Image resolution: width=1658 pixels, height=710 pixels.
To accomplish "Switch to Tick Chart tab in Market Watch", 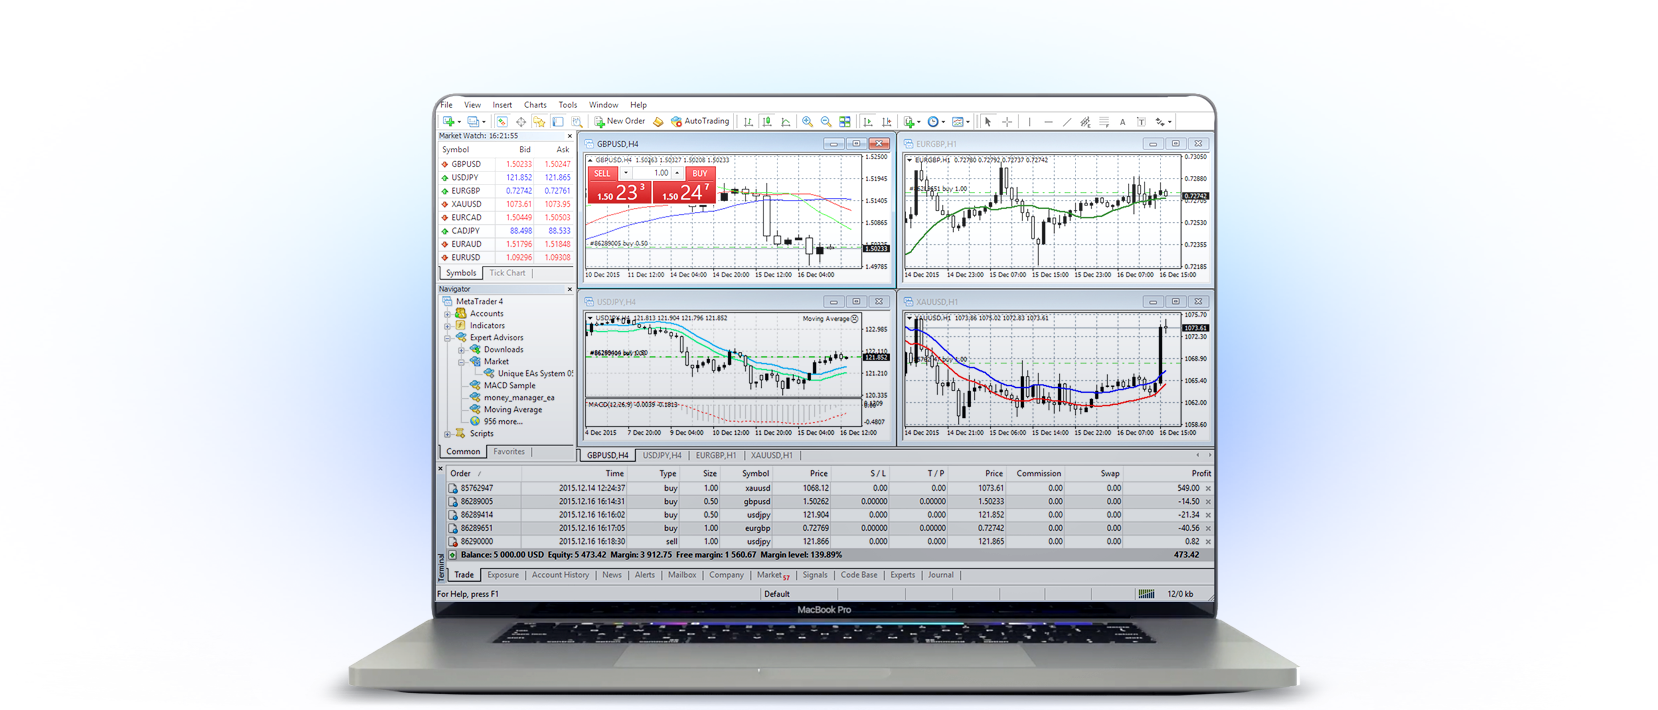I will [507, 273].
